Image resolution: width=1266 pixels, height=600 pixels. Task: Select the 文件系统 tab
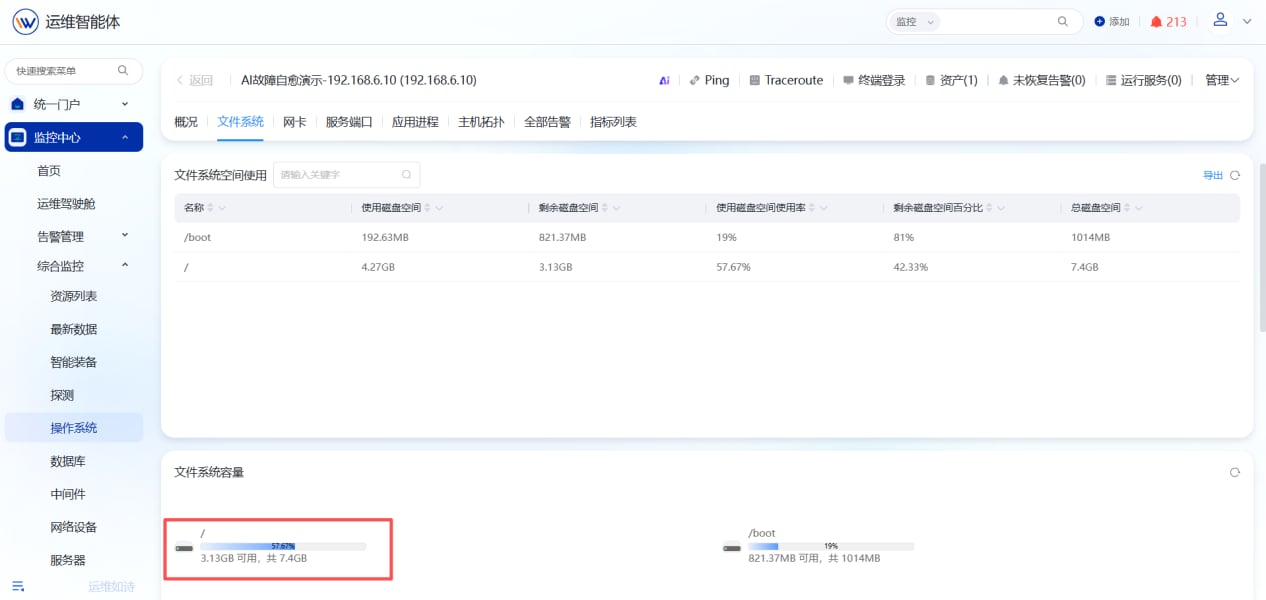point(241,122)
